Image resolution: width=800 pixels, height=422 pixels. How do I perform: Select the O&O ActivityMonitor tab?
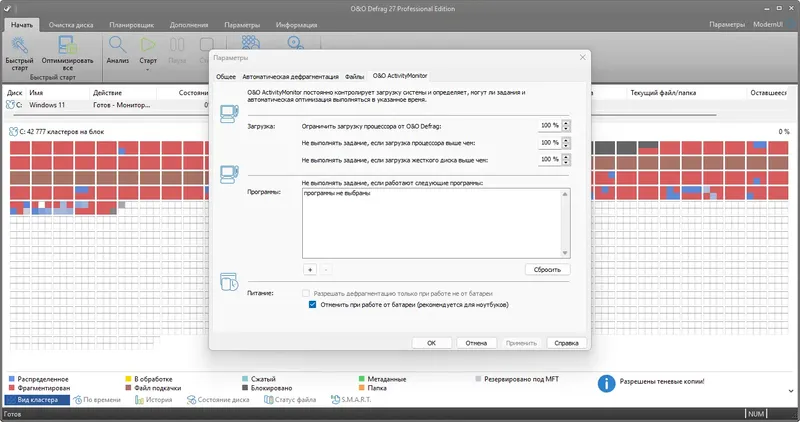[399, 76]
